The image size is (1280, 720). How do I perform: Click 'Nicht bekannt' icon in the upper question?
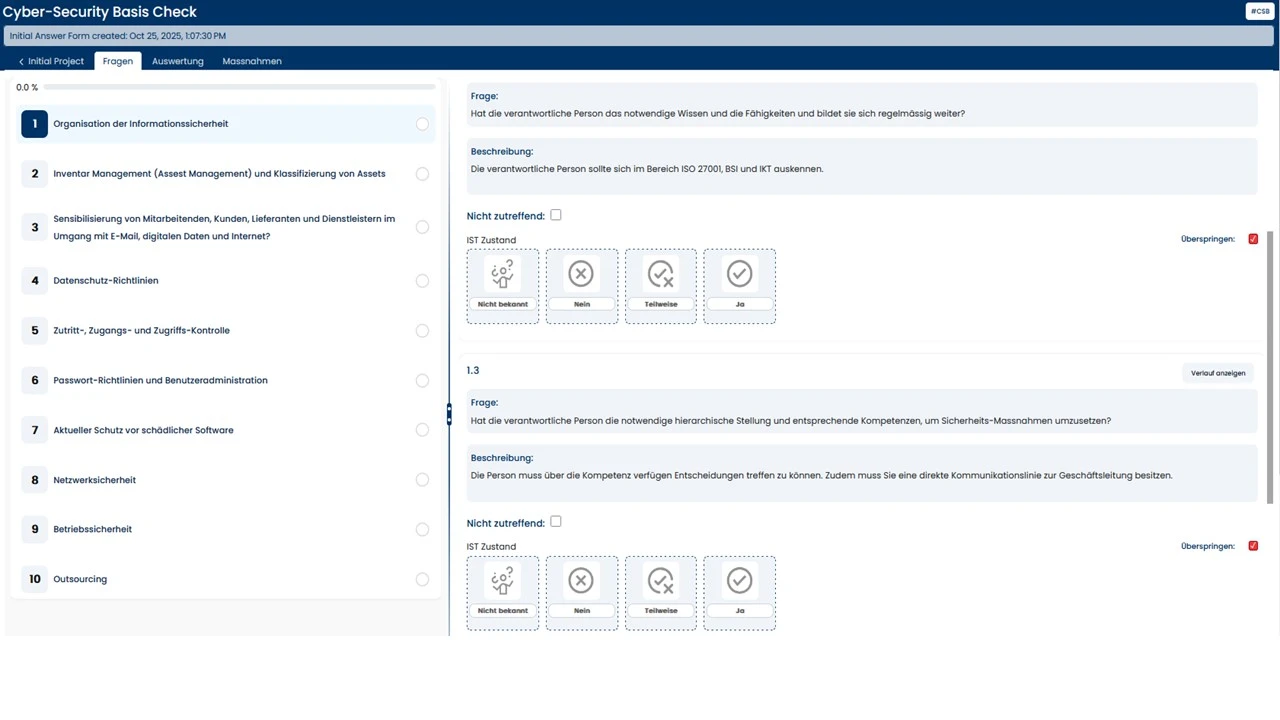502,274
